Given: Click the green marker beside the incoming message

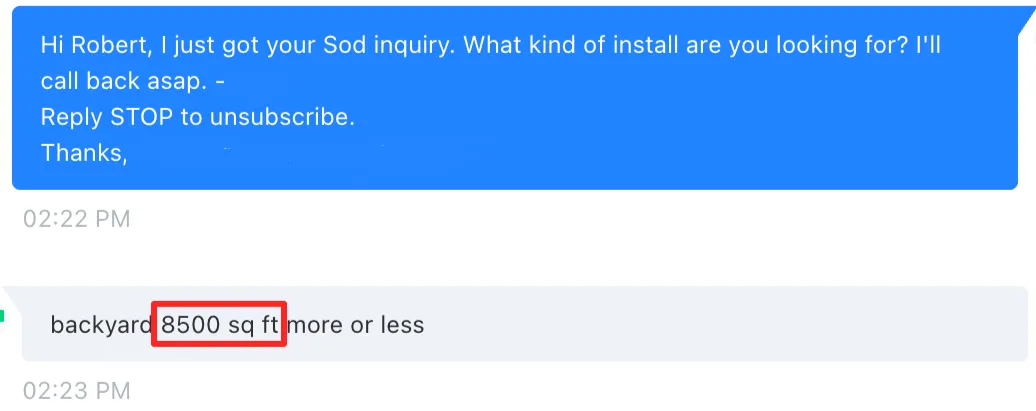Looking at the screenshot, I should point(3,317).
